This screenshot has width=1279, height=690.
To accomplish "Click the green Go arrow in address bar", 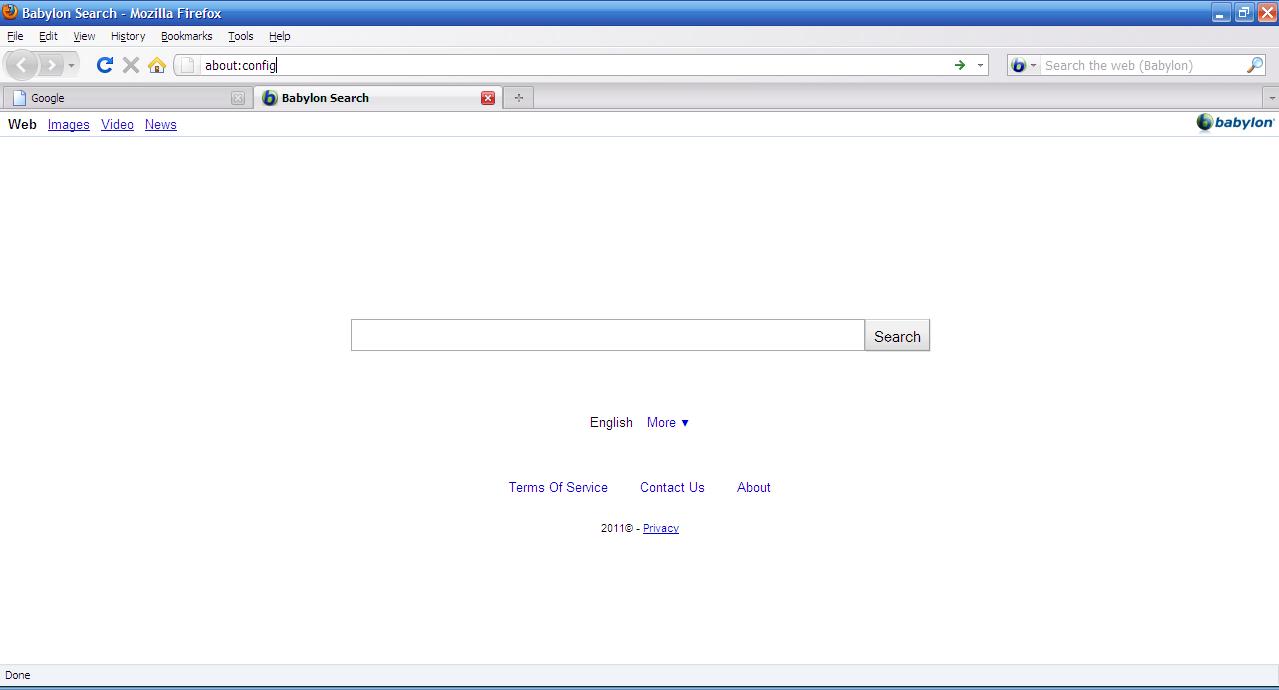I will 960,65.
